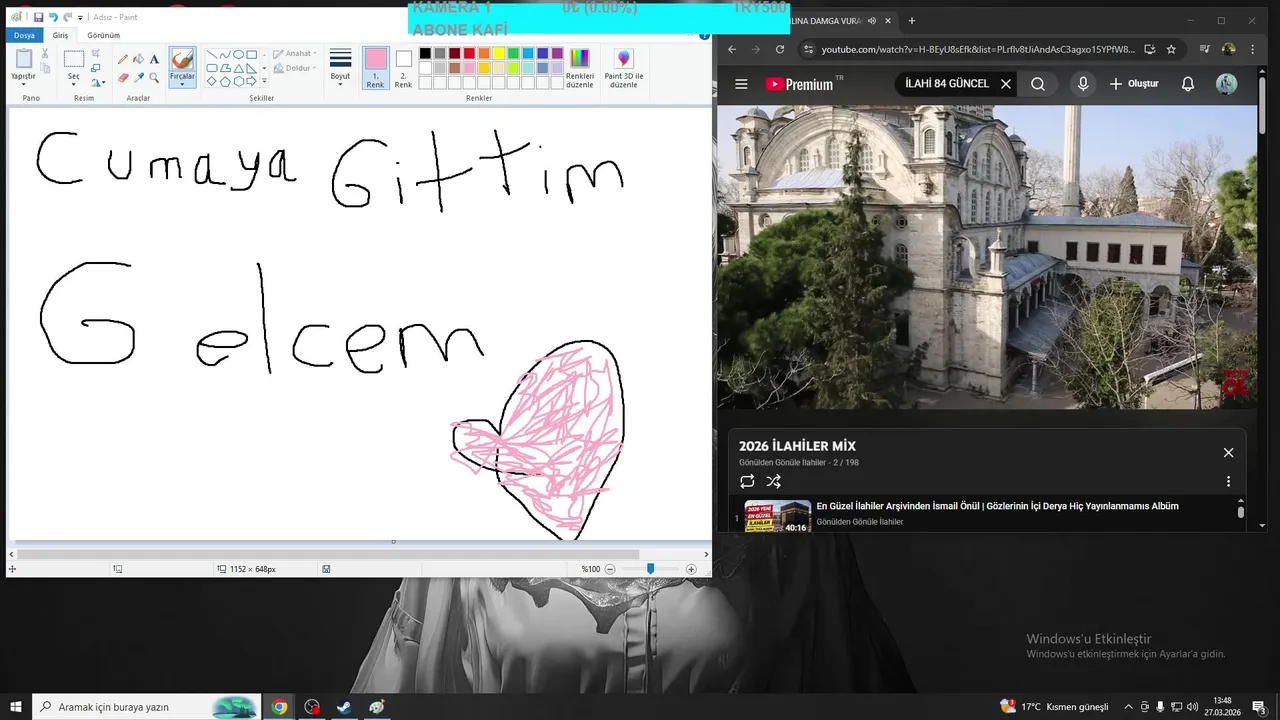Open Chrome media controls icon
Viewport: 1280px width, 720px height.
pos(1204,49)
